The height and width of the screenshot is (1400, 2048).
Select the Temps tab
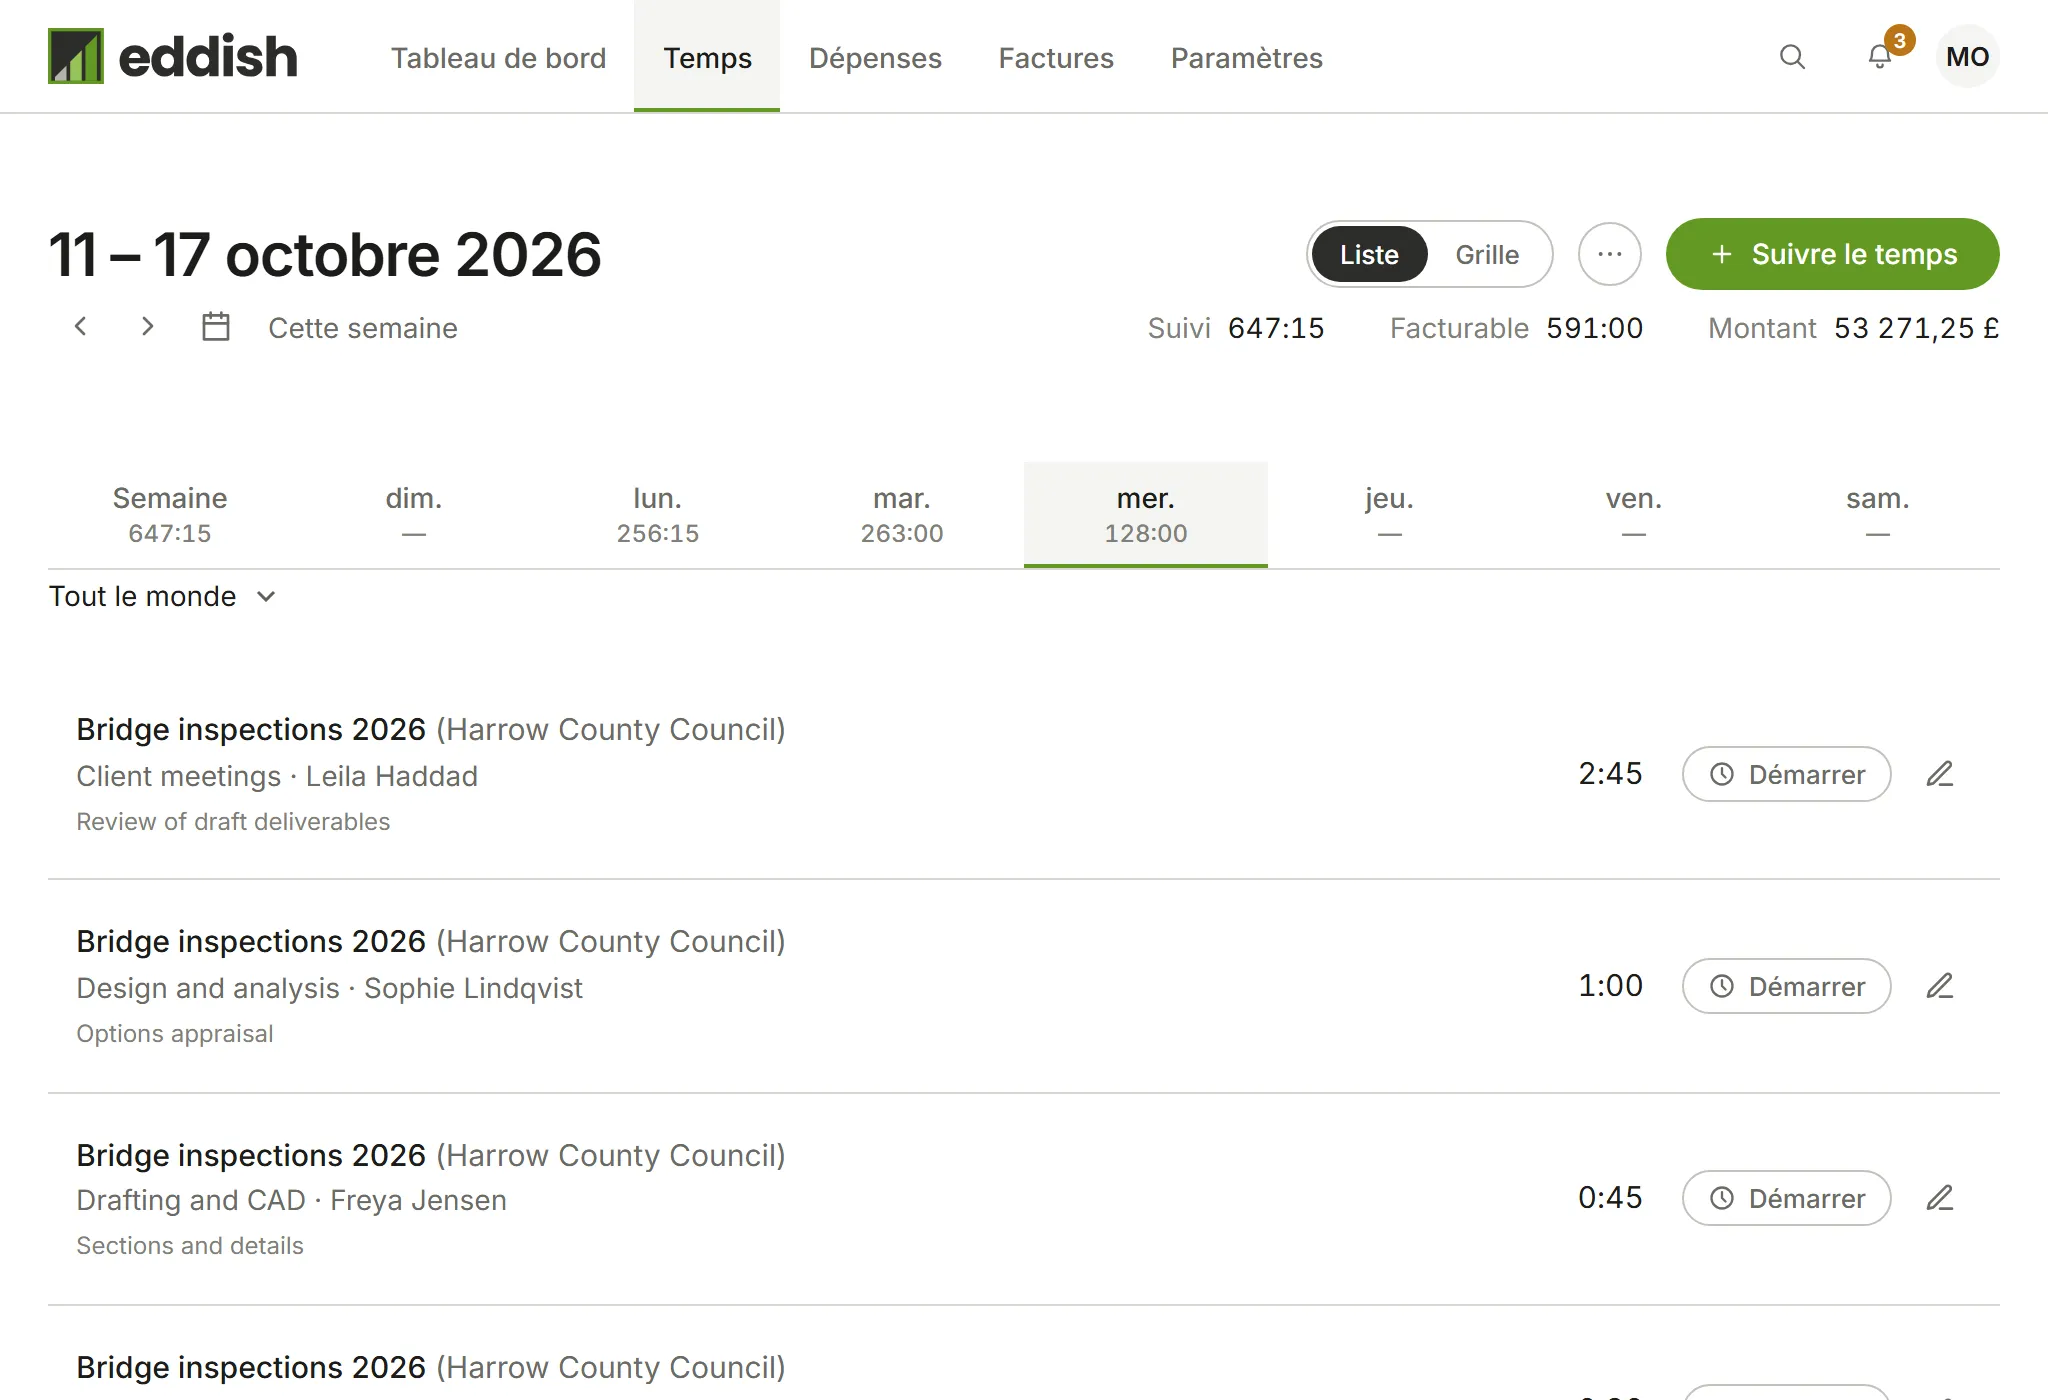click(707, 57)
